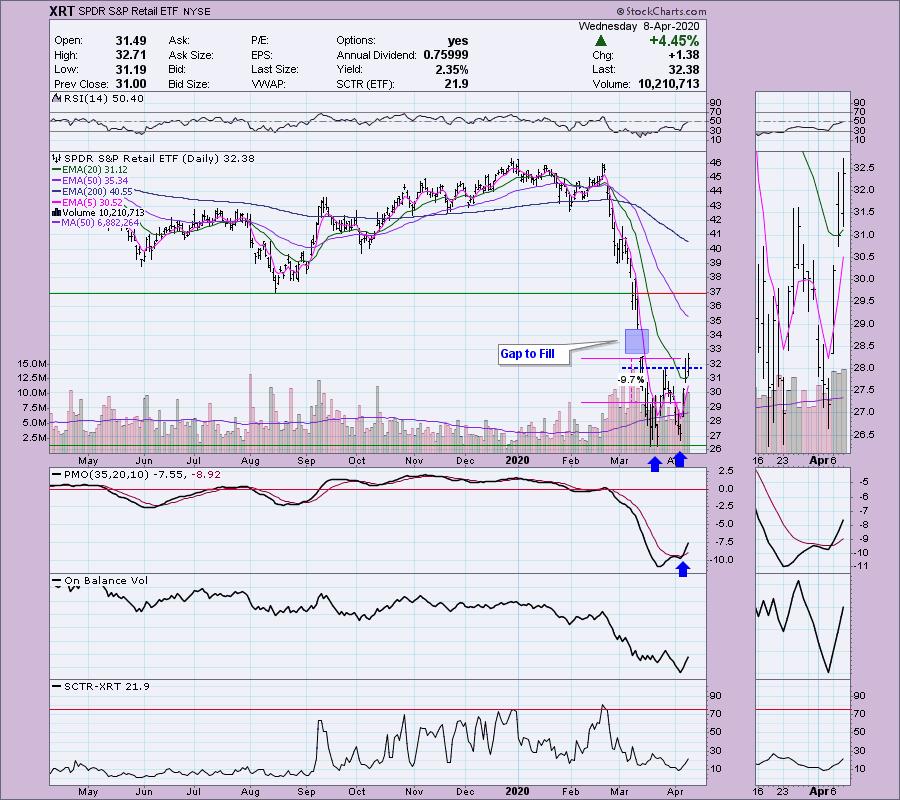Click the Gap to Fill annotation label
The height and width of the screenshot is (800, 900).
(527, 354)
